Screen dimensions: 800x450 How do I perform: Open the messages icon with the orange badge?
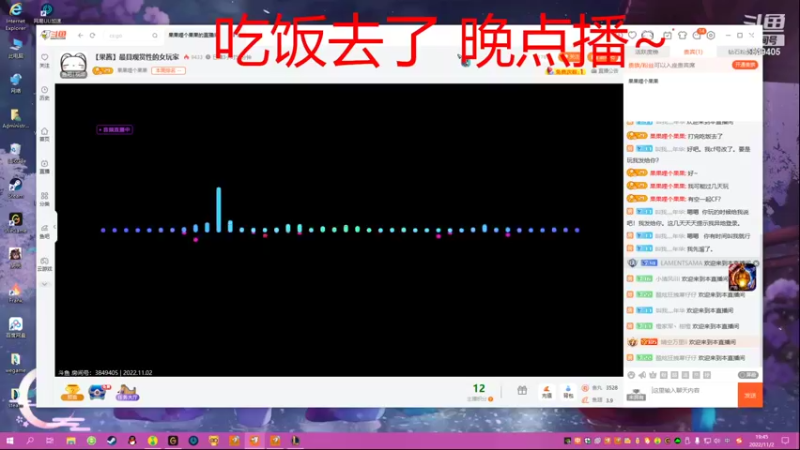[697, 35]
